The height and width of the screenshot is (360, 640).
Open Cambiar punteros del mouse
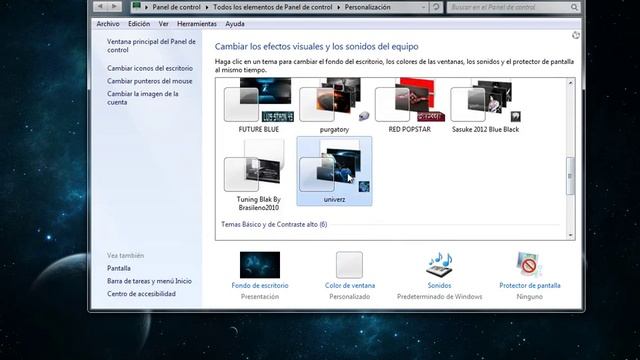point(149,81)
